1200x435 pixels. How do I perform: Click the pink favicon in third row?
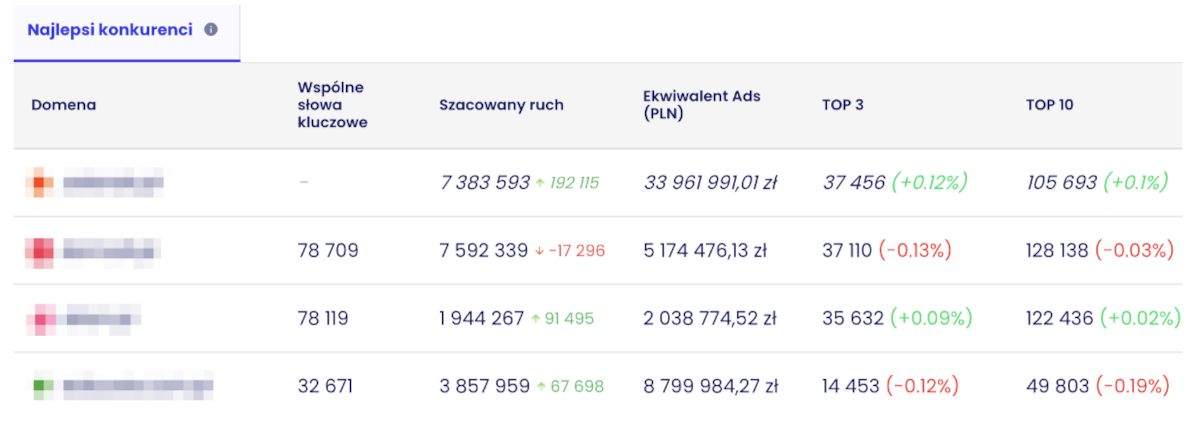[41, 319]
